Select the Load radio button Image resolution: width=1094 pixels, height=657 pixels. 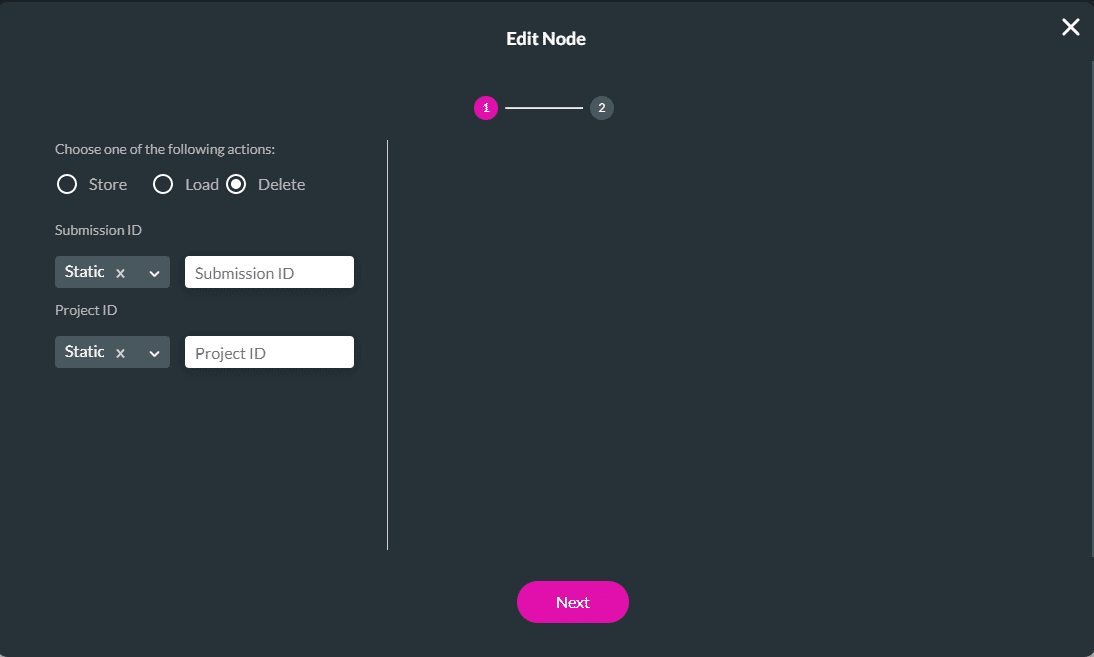163,184
